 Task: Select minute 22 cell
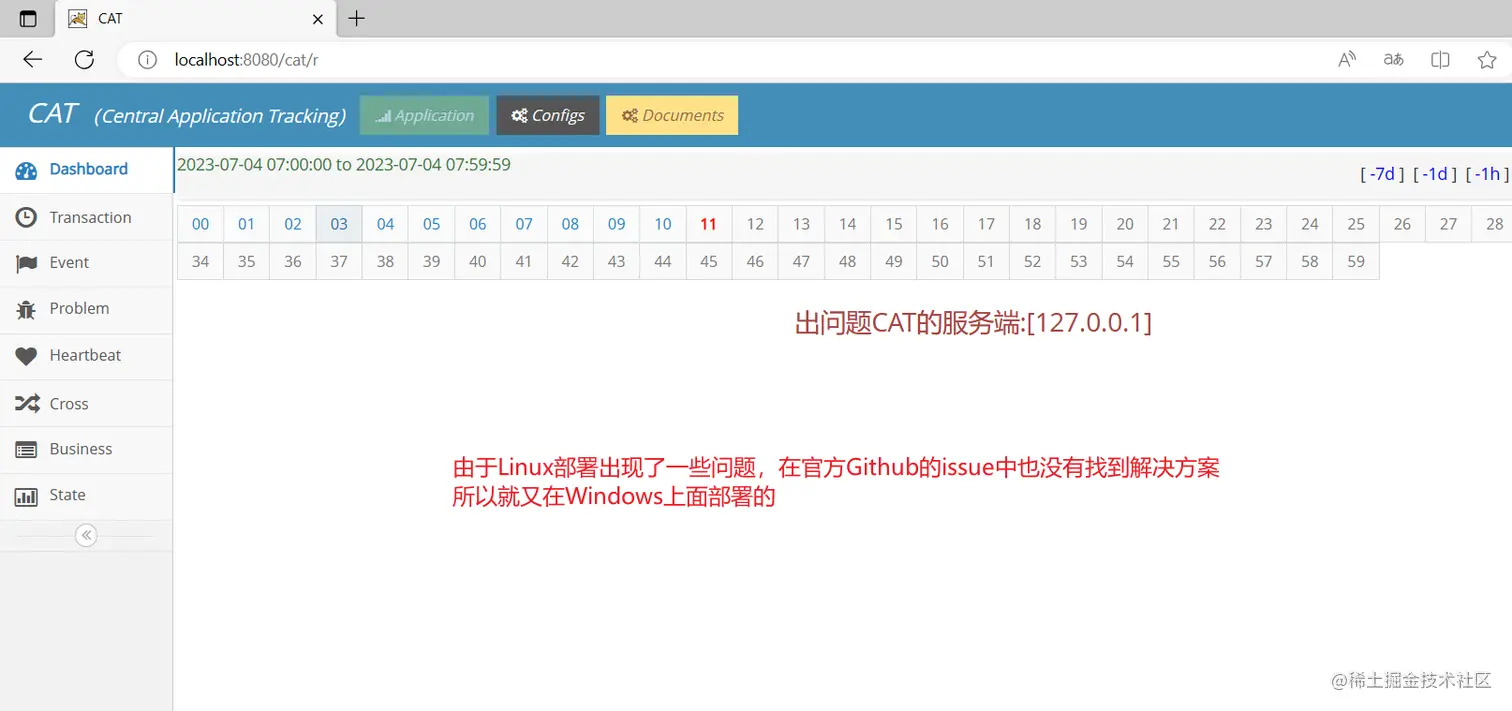click(x=1217, y=224)
